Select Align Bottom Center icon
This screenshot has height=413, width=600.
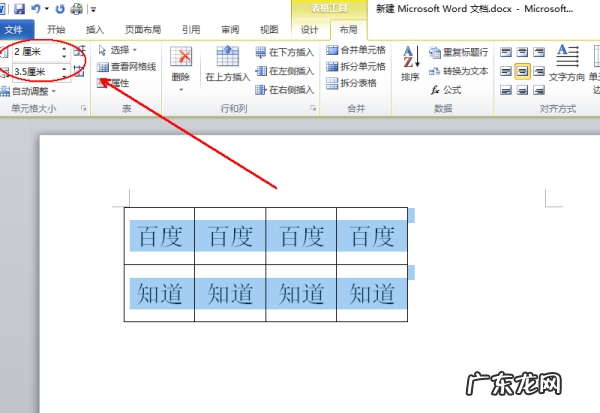(522, 90)
